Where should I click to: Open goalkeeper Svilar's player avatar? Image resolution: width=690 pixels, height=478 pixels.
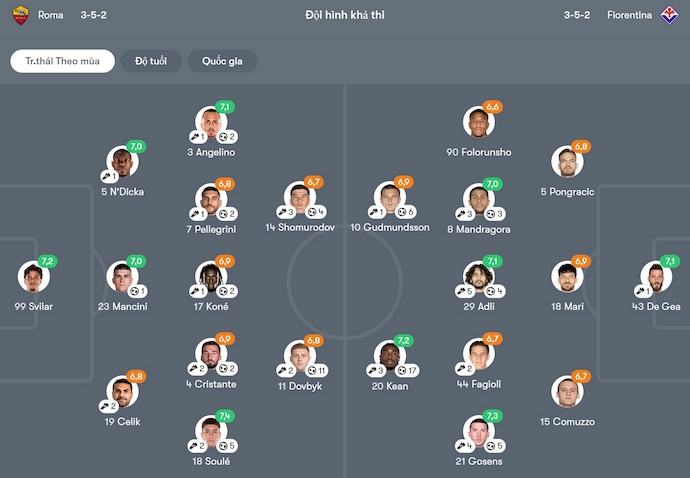pos(33,277)
